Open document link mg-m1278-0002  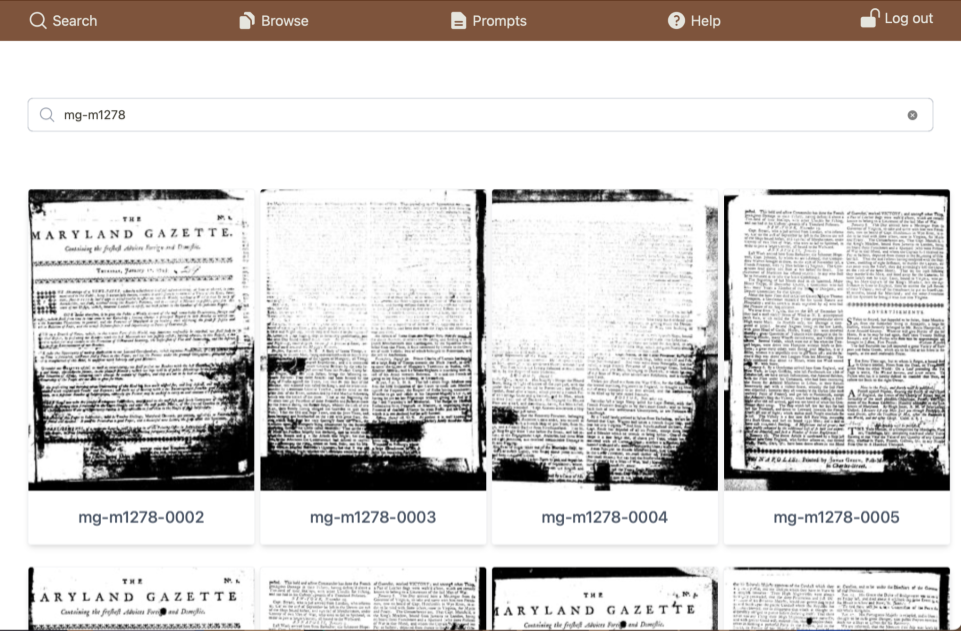point(139,517)
